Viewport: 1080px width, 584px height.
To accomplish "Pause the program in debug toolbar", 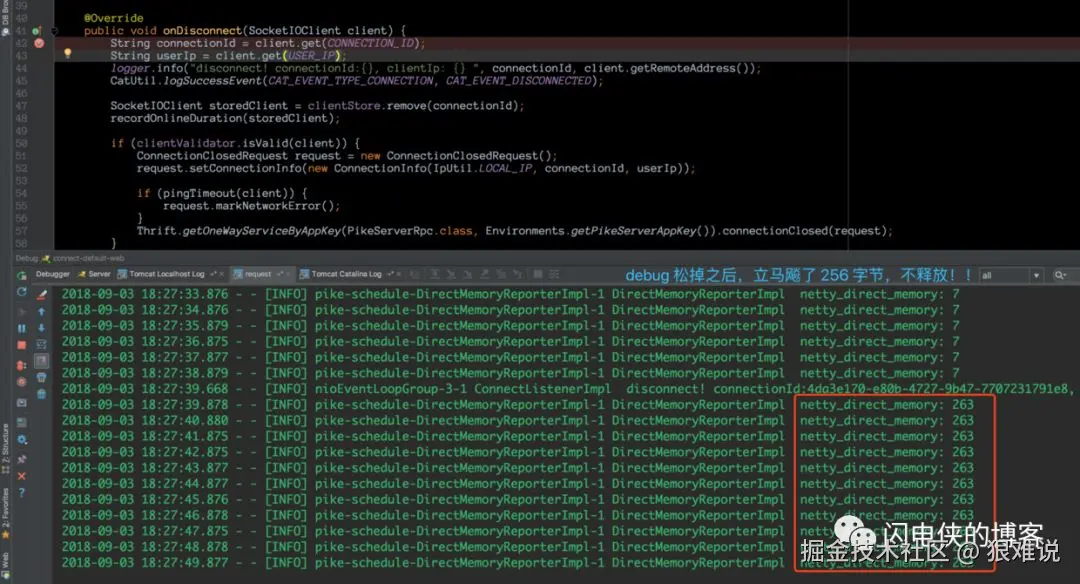I will 21,328.
